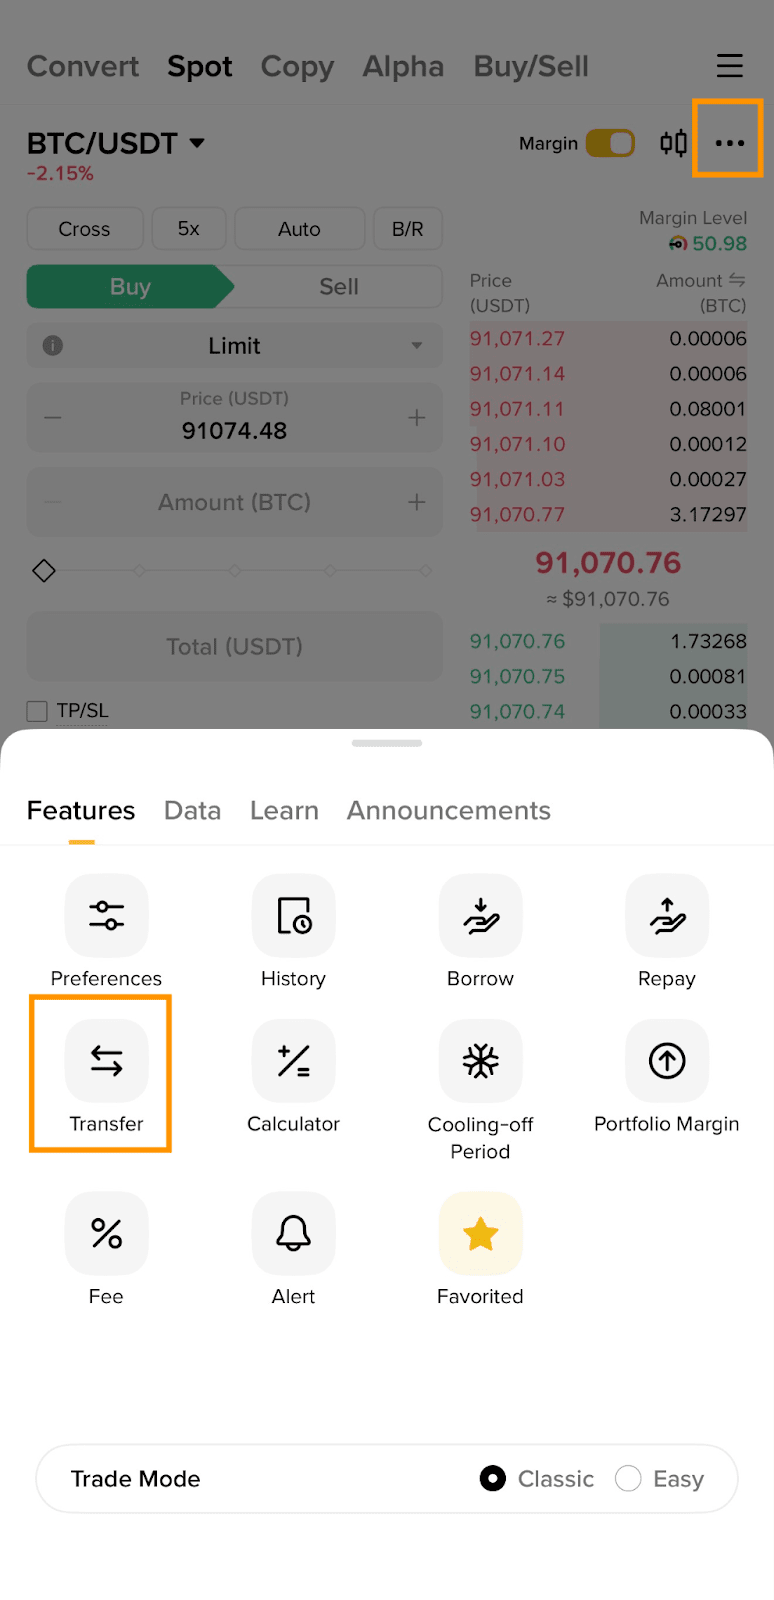
Task: Select the Data tab
Action: pyautogui.click(x=192, y=810)
